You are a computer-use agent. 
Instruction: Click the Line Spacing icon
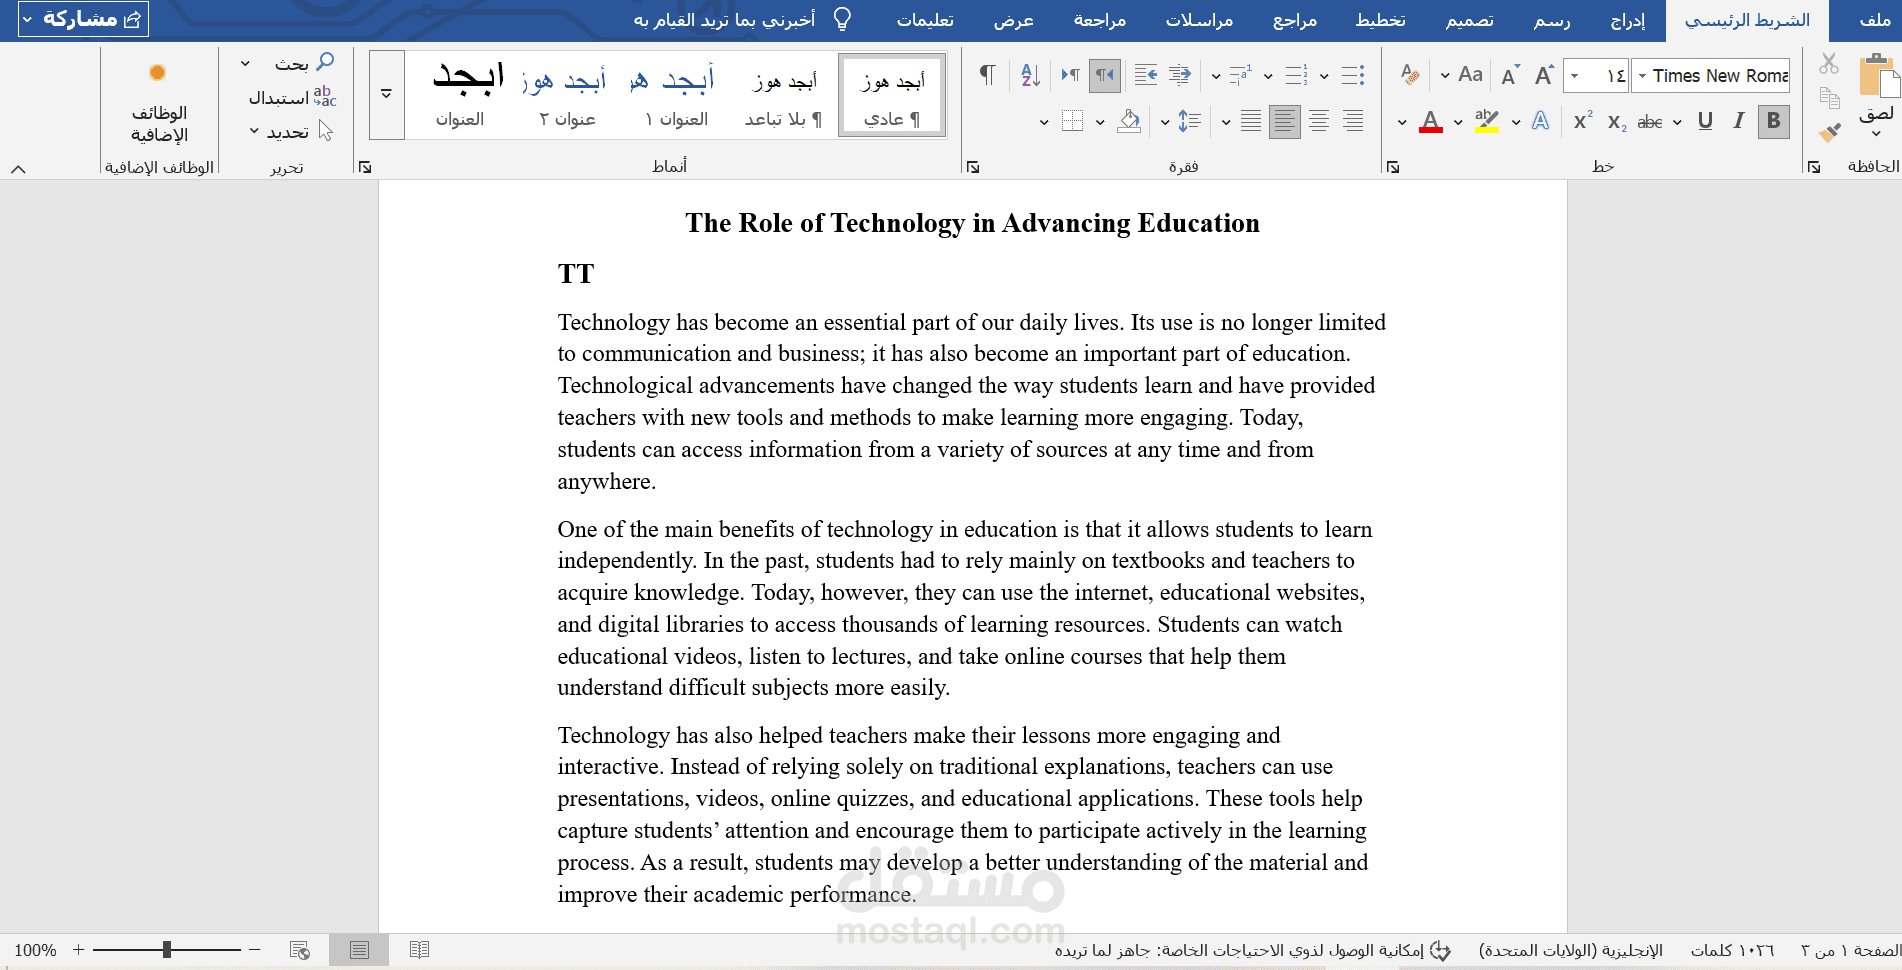click(1189, 121)
